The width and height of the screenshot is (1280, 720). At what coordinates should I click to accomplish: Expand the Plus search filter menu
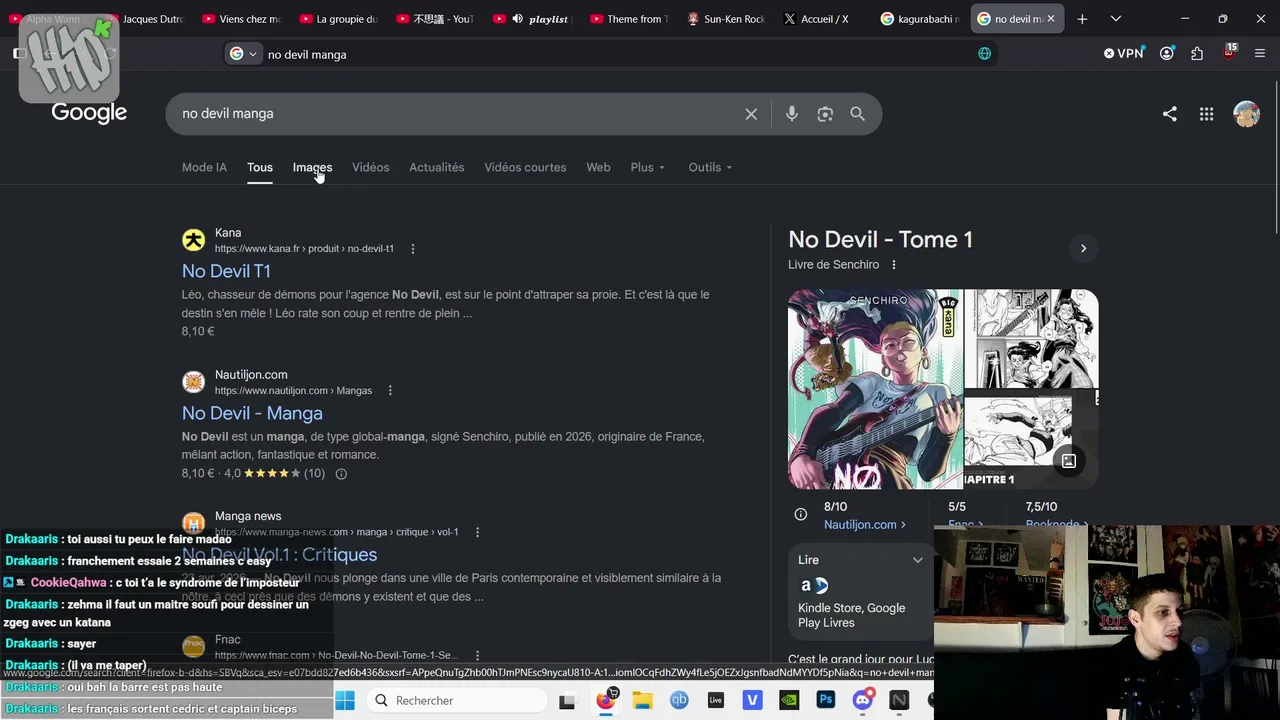click(648, 168)
